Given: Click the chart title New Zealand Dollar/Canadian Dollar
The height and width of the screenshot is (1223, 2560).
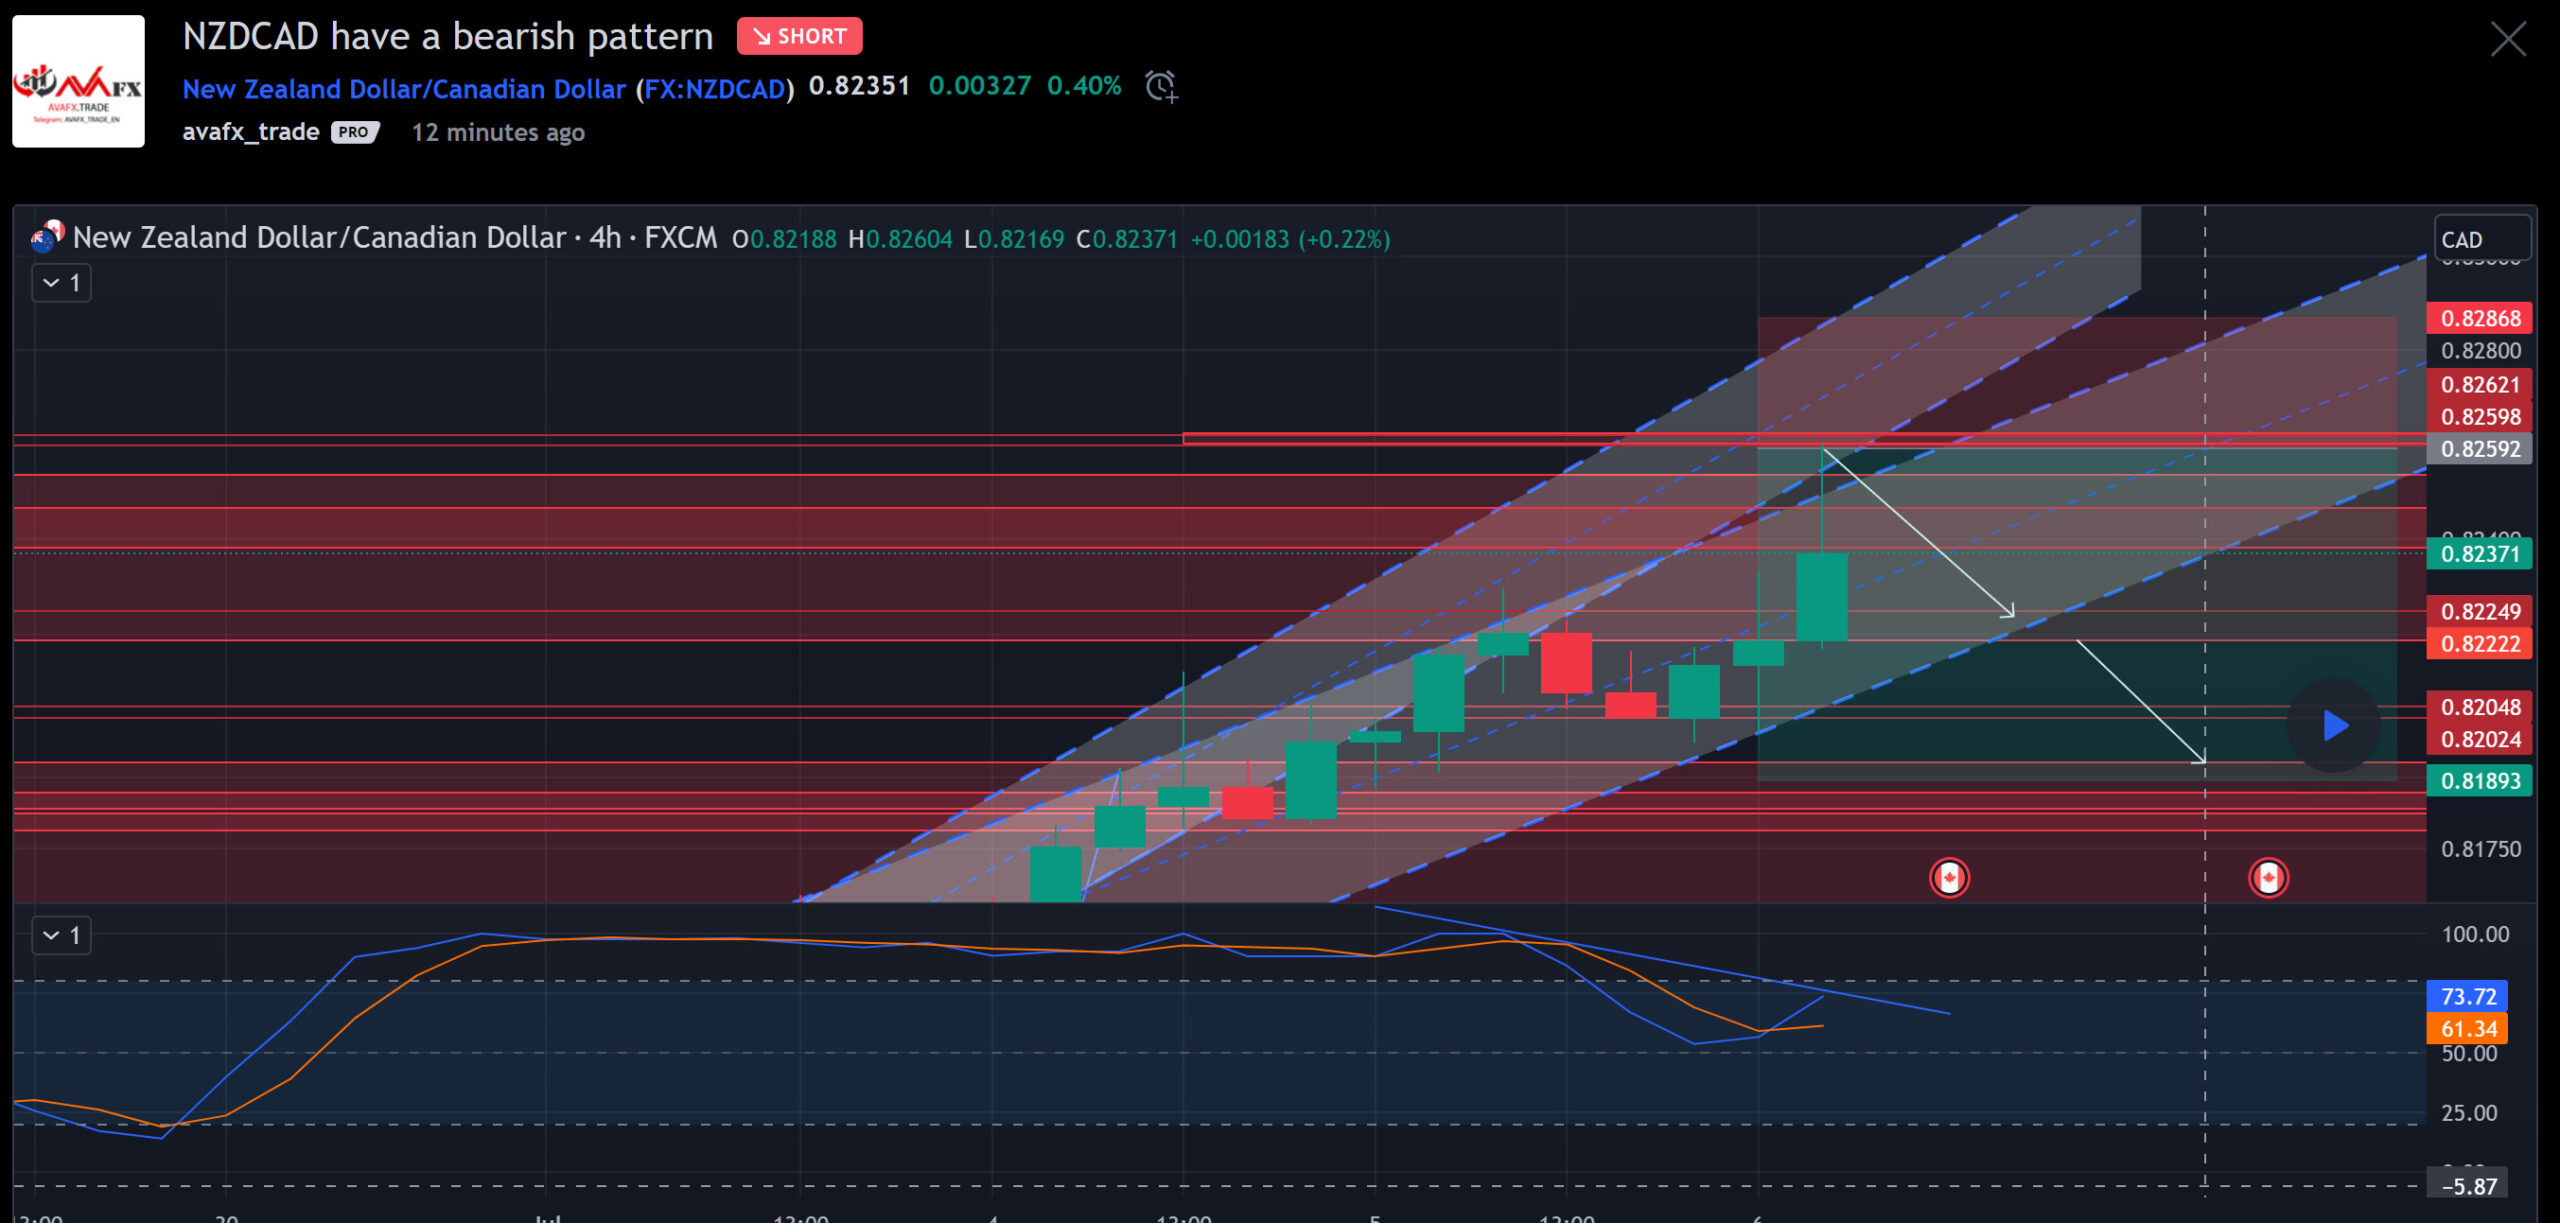Looking at the screenshot, I should [x=319, y=238].
